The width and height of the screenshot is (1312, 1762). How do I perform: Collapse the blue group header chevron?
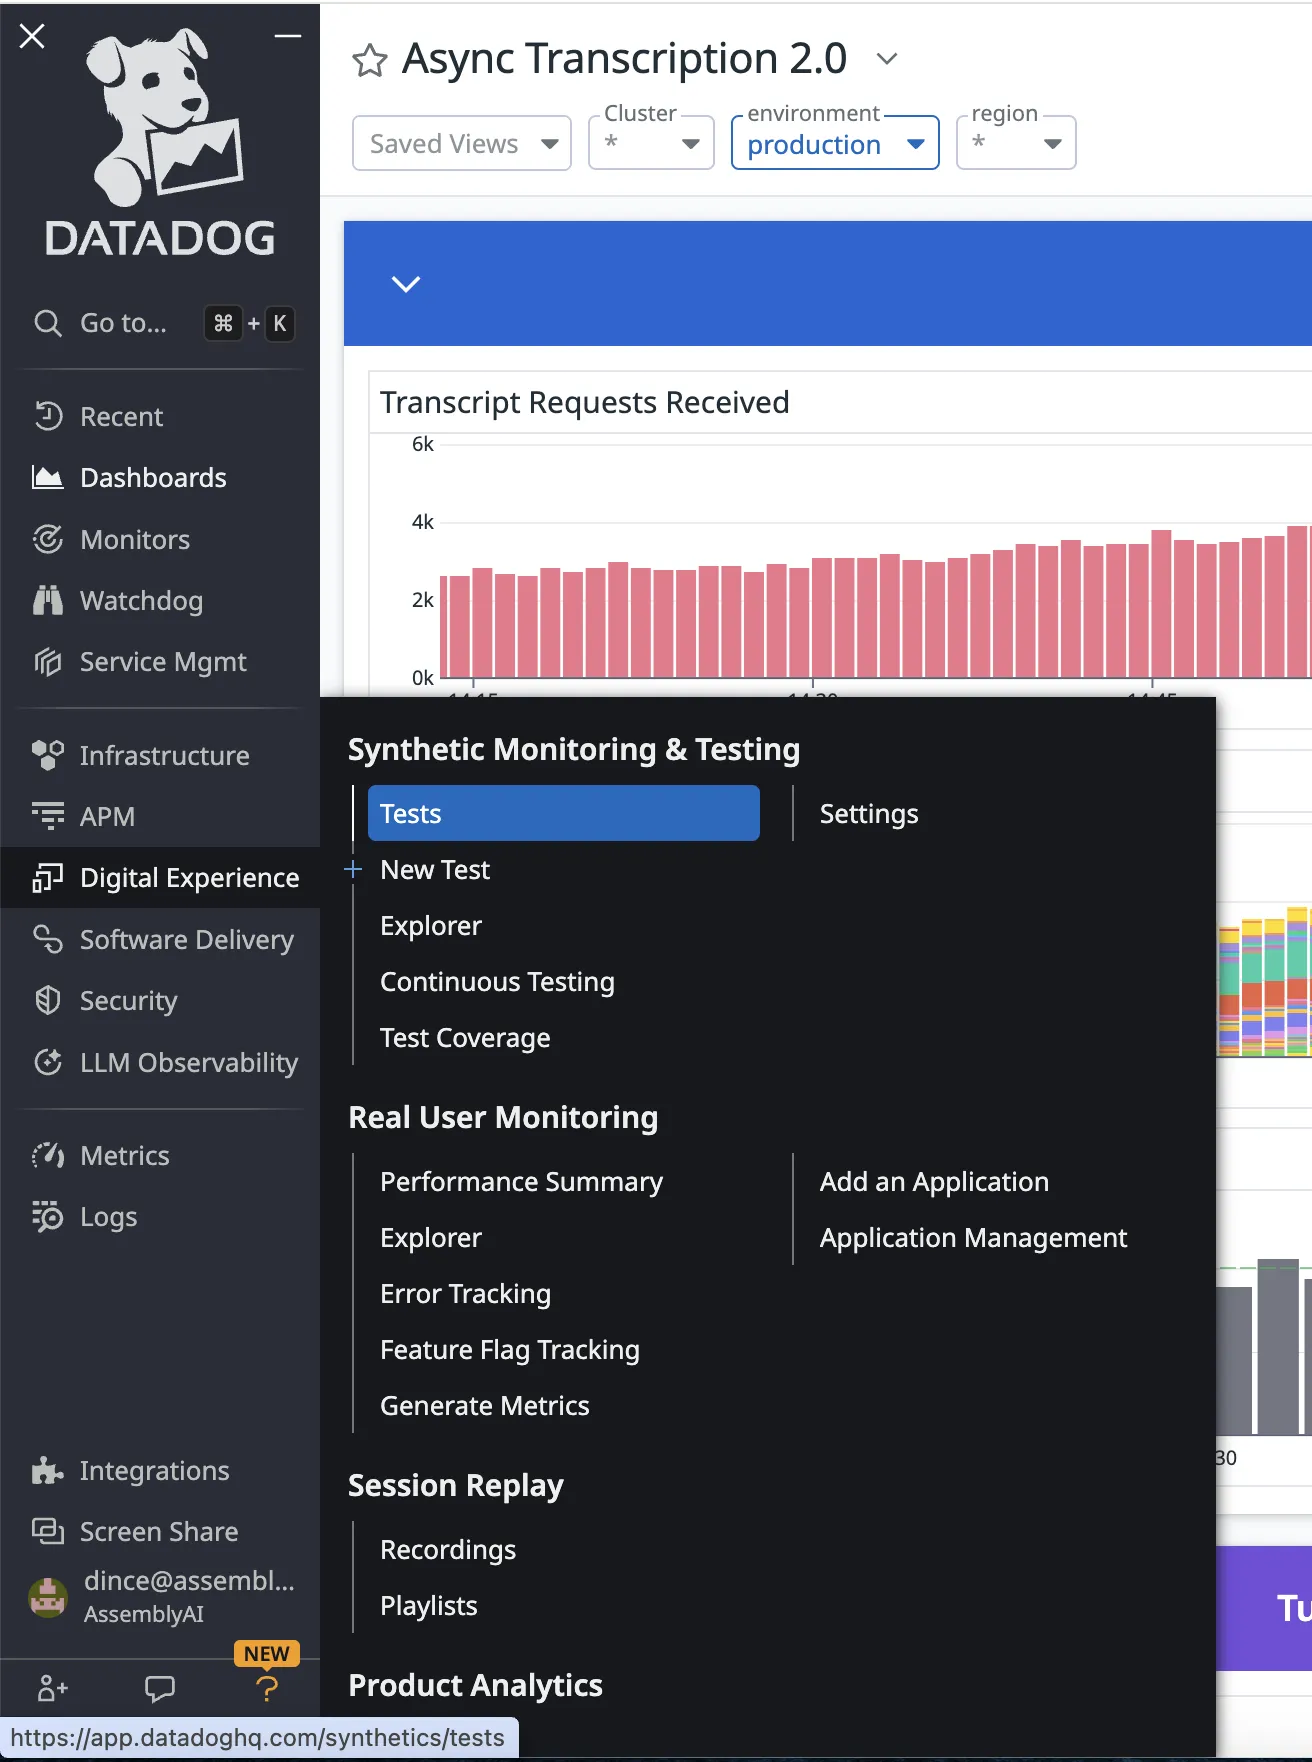point(405,284)
